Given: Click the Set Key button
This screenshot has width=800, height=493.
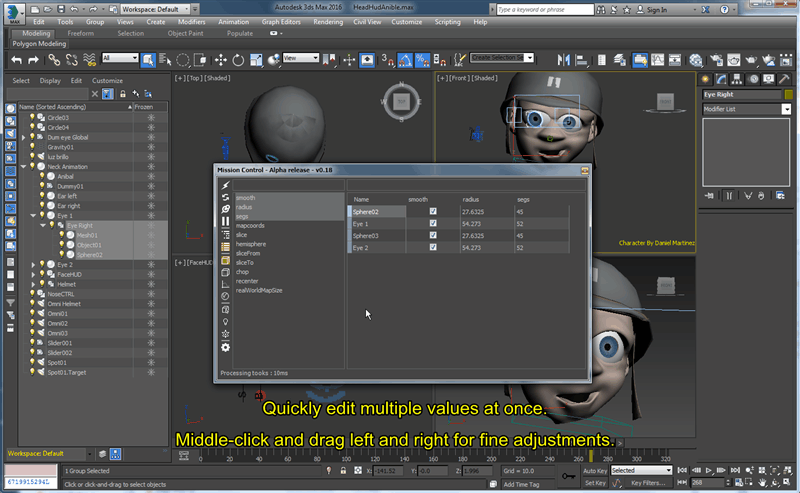Looking at the screenshot, I should [595, 482].
